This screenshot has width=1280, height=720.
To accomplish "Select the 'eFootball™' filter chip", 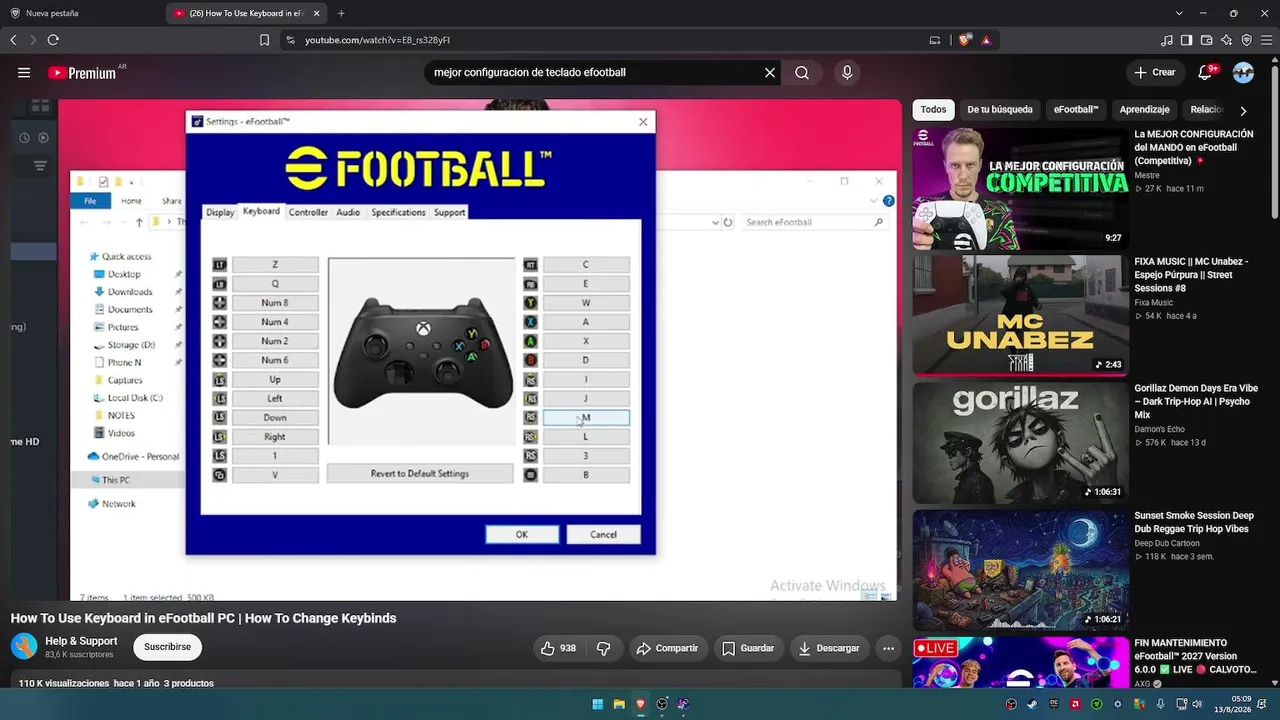I will (x=1076, y=110).
